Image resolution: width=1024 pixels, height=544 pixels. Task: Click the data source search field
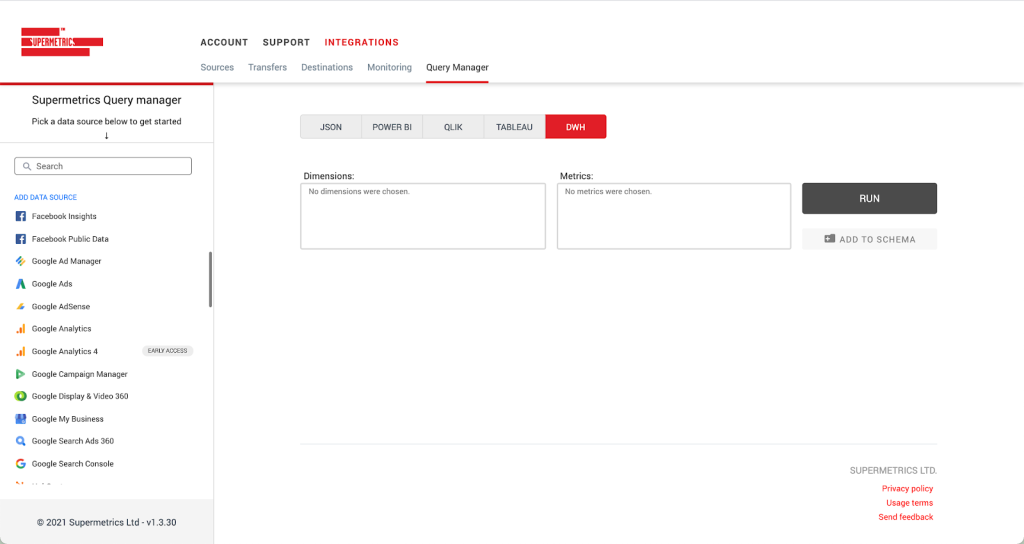[x=103, y=166]
